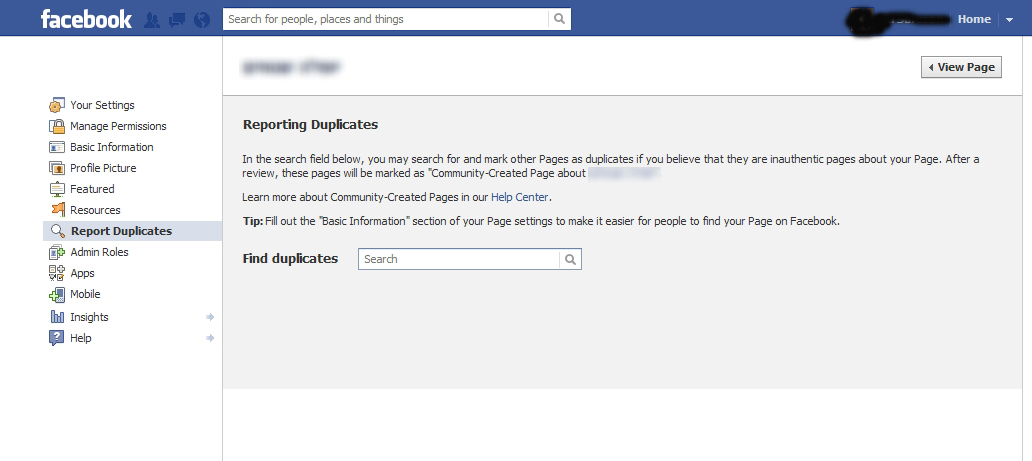Open messages icon in top bar

click(176, 20)
